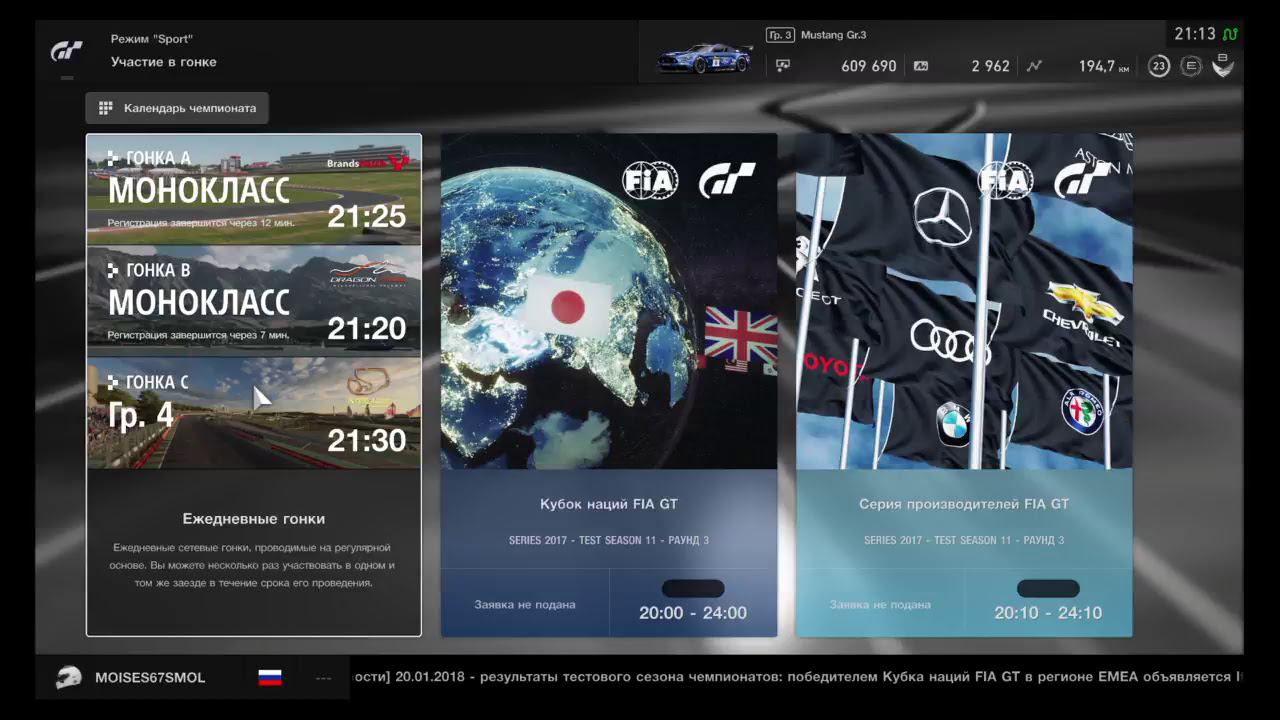The height and width of the screenshot is (720, 1280).
Task: Click the 609 690 credits value
Action: [869, 66]
